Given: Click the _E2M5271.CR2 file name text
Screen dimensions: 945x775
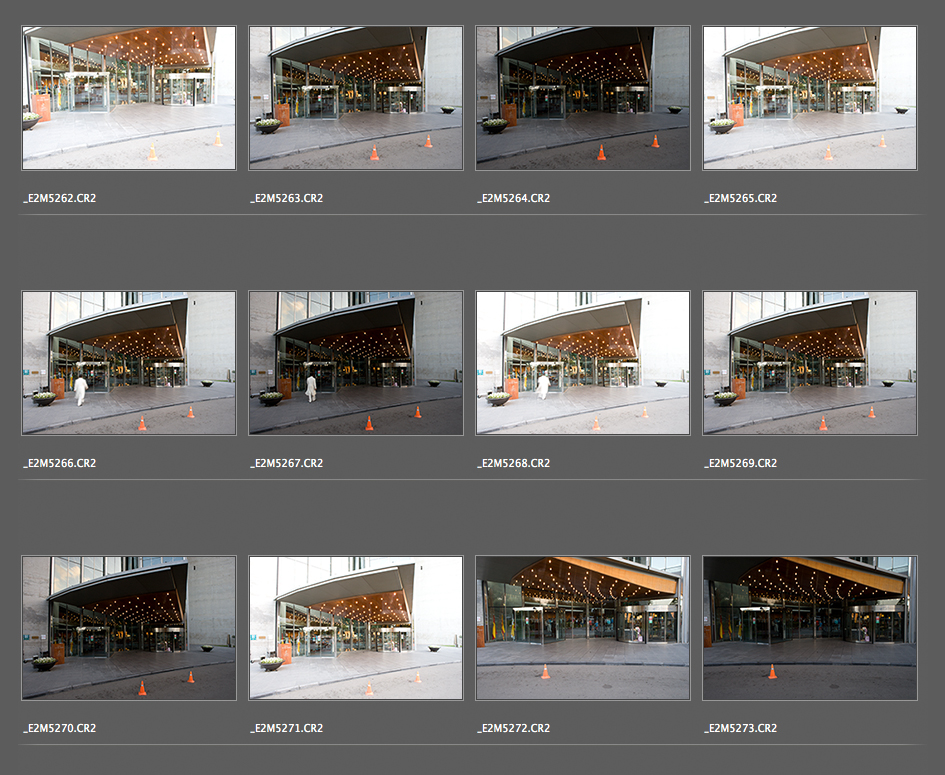Looking at the screenshot, I should tap(286, 728).
